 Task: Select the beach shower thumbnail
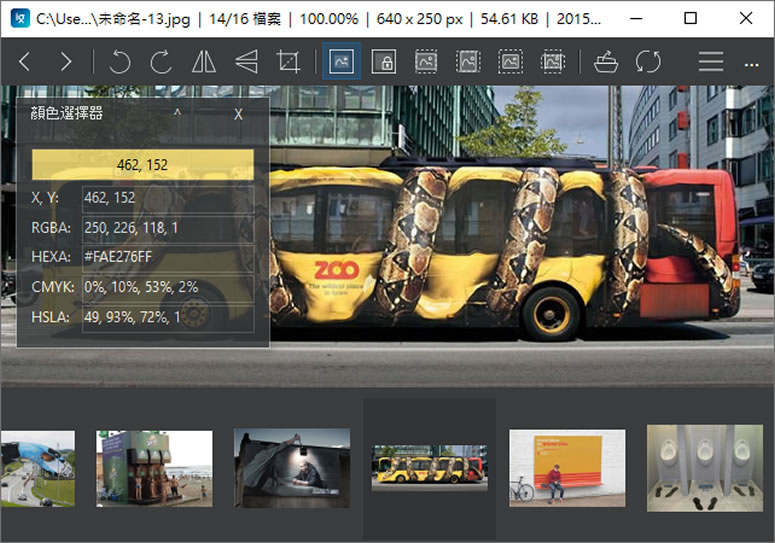(154, 468)
